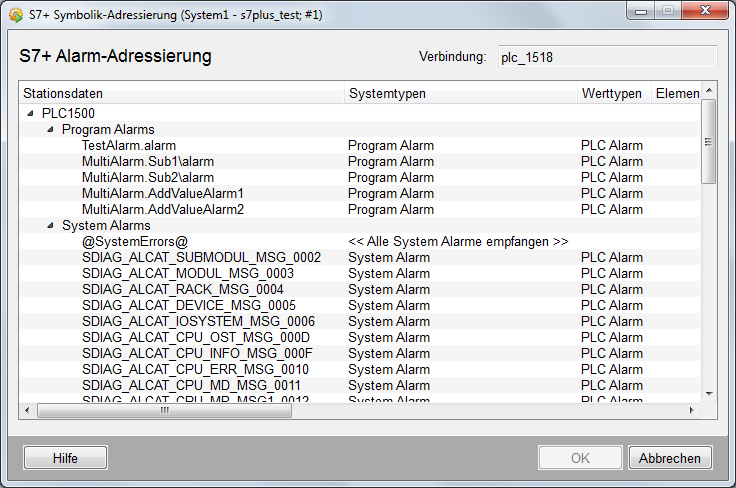Click the horizontal scrollbar right arrow

pos(691,410)
